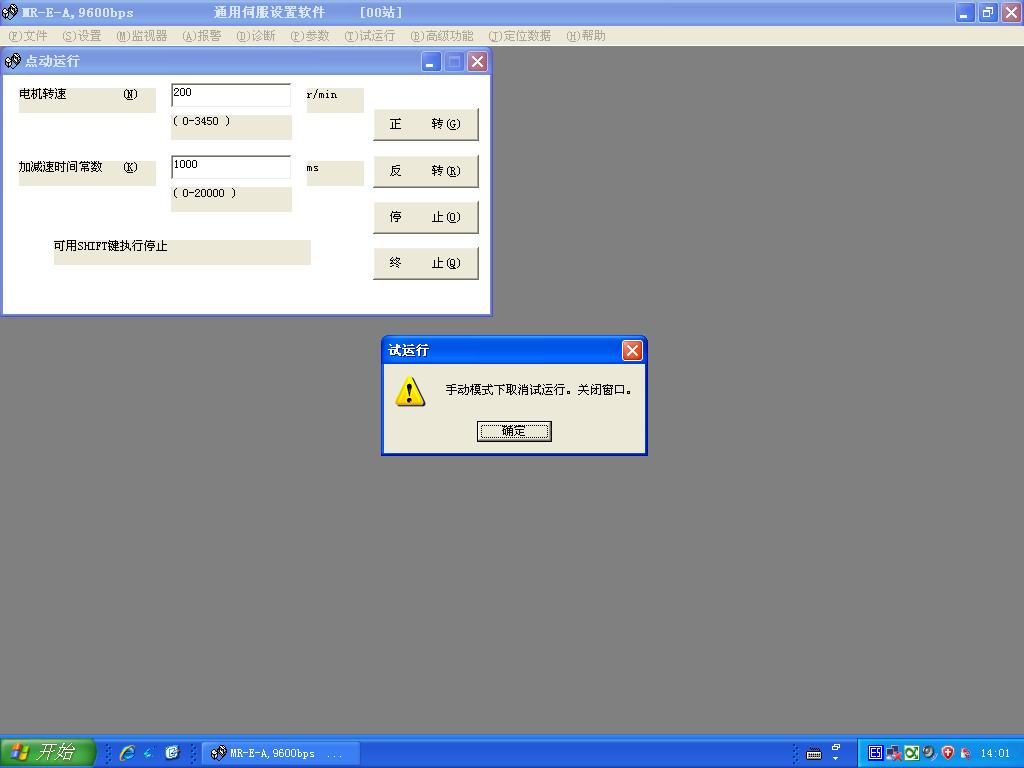This screenshot has width=1024, height=768.
Task: Click the red shield security tray icon
Action: tap(948, 753)
